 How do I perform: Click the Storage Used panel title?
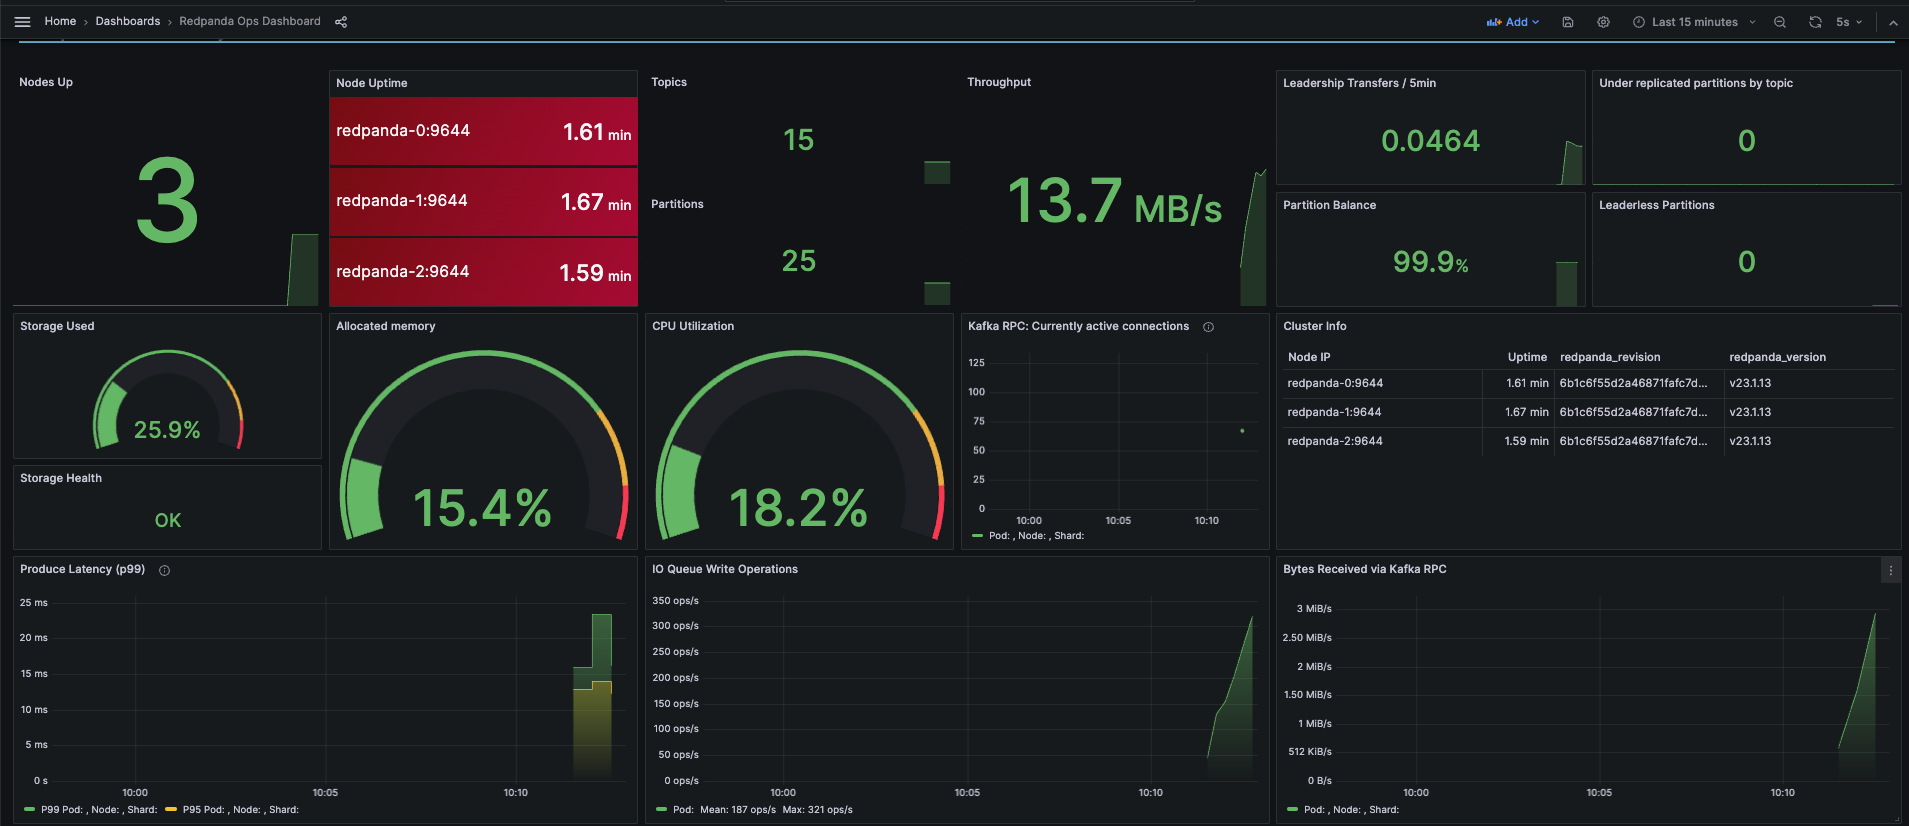click(57, 326)
